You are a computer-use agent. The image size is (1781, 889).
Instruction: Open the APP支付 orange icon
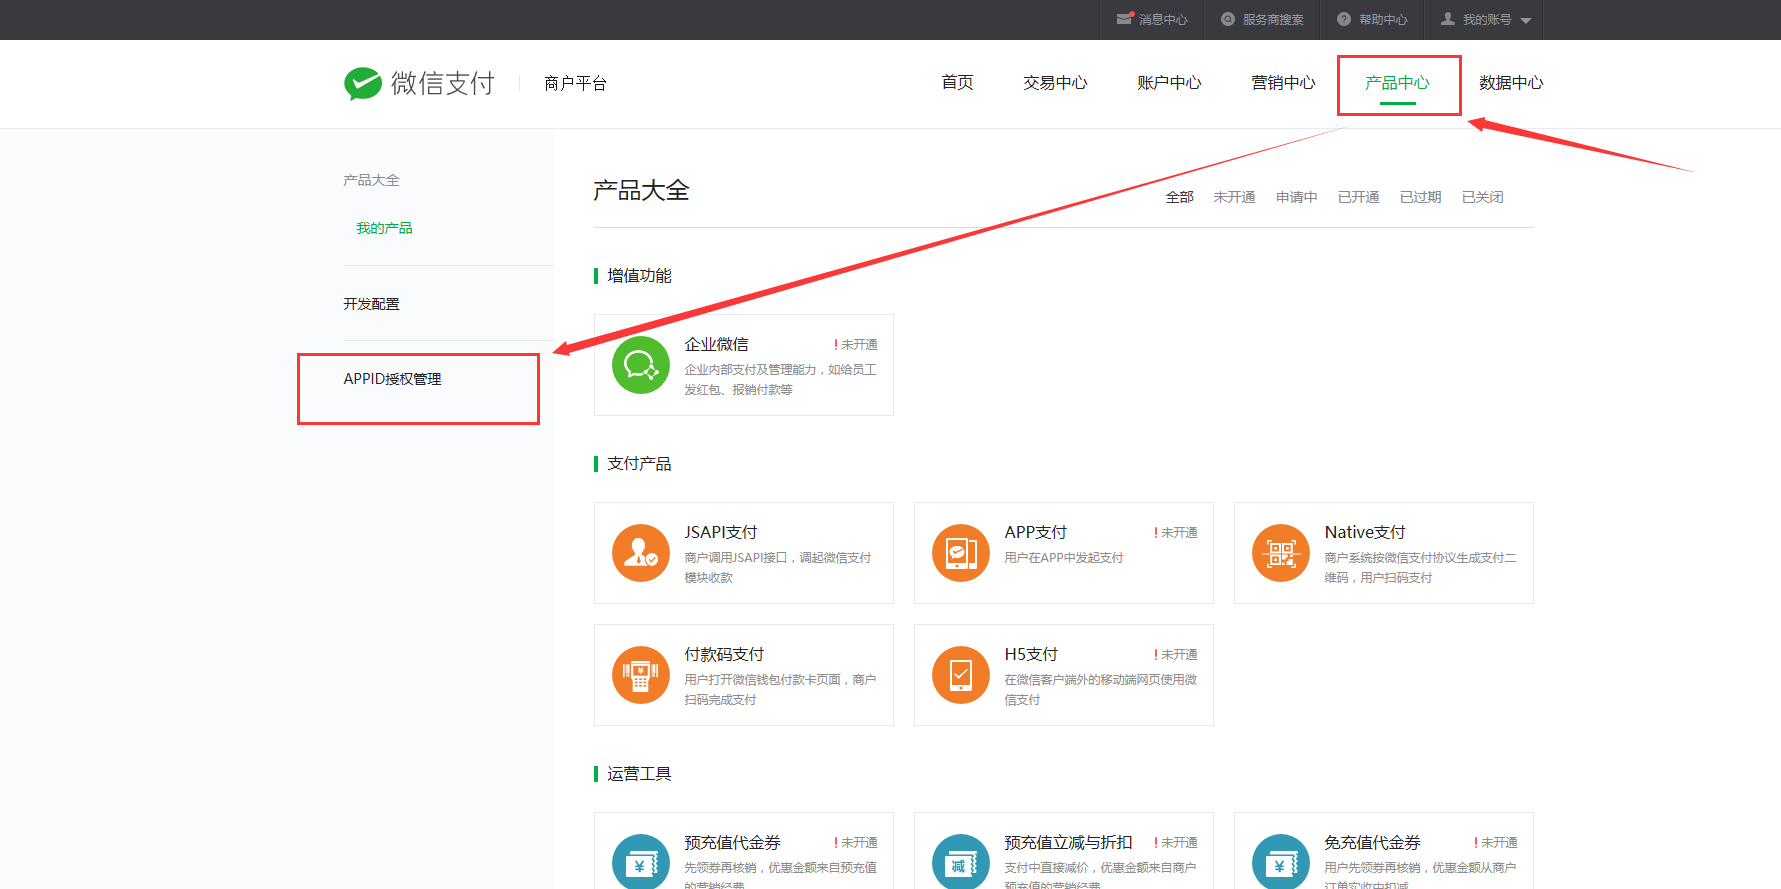[961, 553]
